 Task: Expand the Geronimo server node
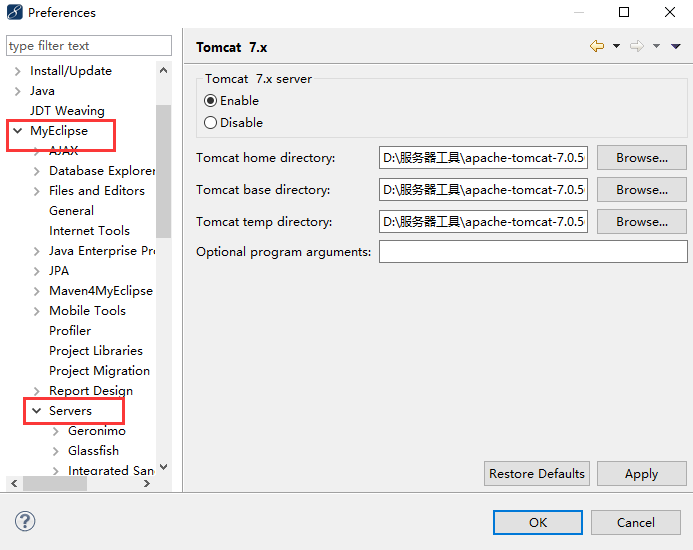click(56, 431)
